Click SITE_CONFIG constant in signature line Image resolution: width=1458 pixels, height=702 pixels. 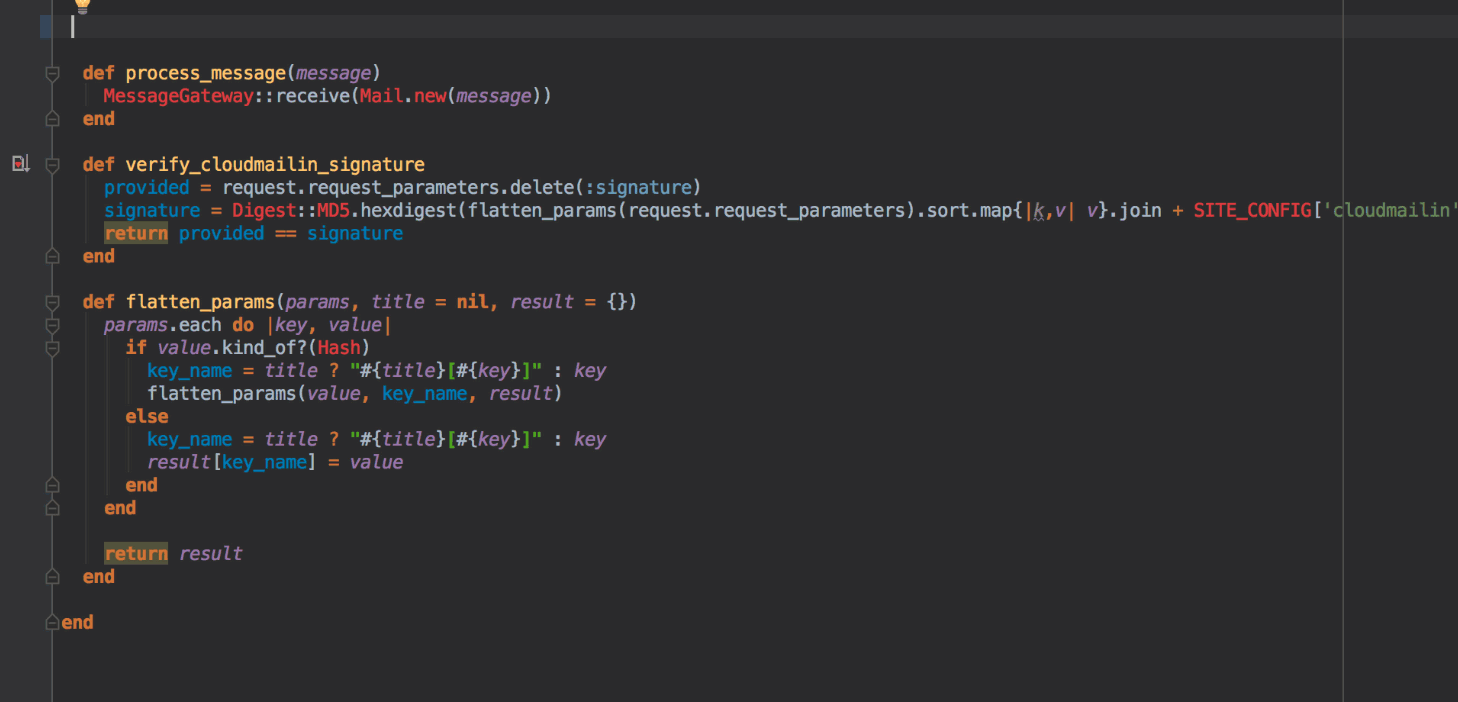pyautogui.click(x=1251, y=211)
